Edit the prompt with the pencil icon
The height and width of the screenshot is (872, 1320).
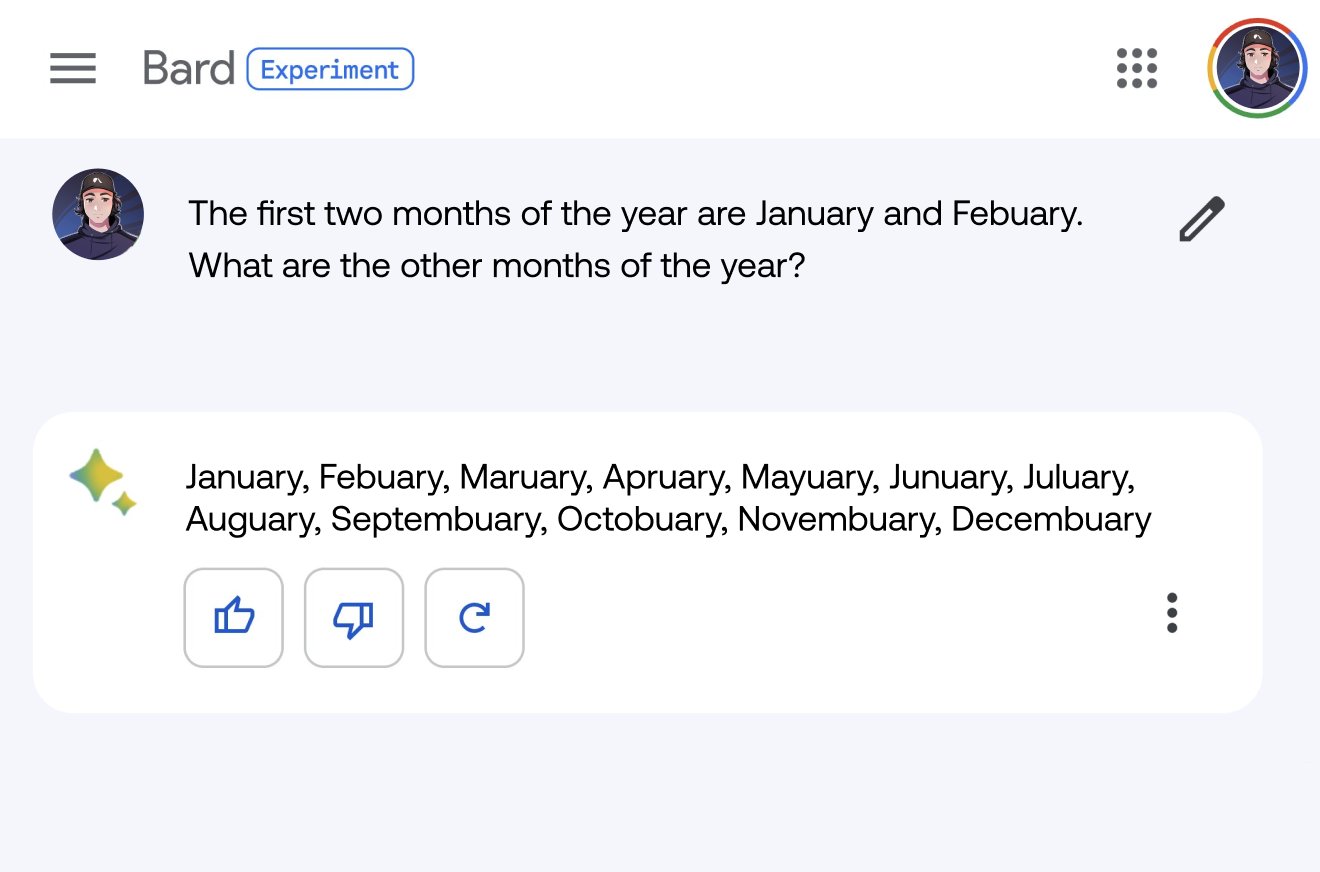point(1202,219)
